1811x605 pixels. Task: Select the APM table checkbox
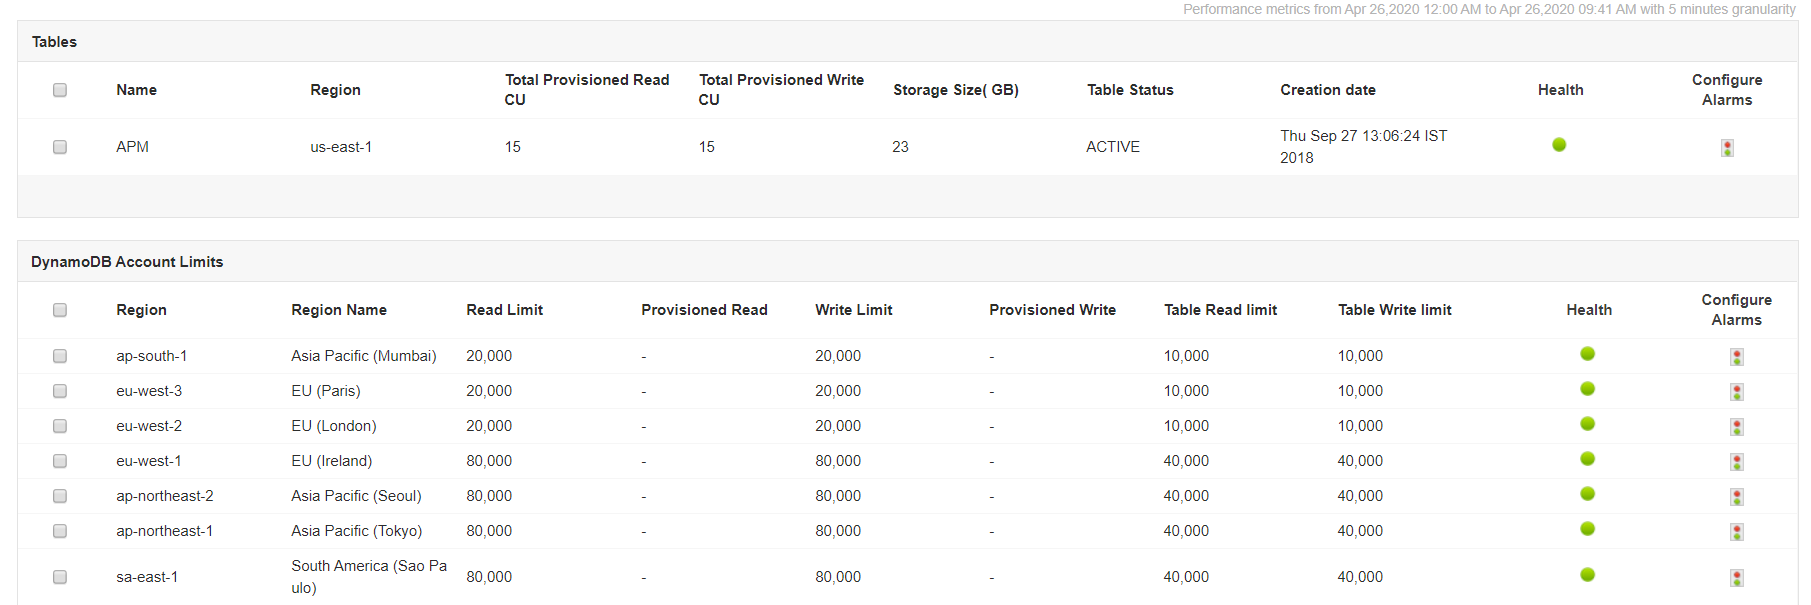[x=60, y=147]
